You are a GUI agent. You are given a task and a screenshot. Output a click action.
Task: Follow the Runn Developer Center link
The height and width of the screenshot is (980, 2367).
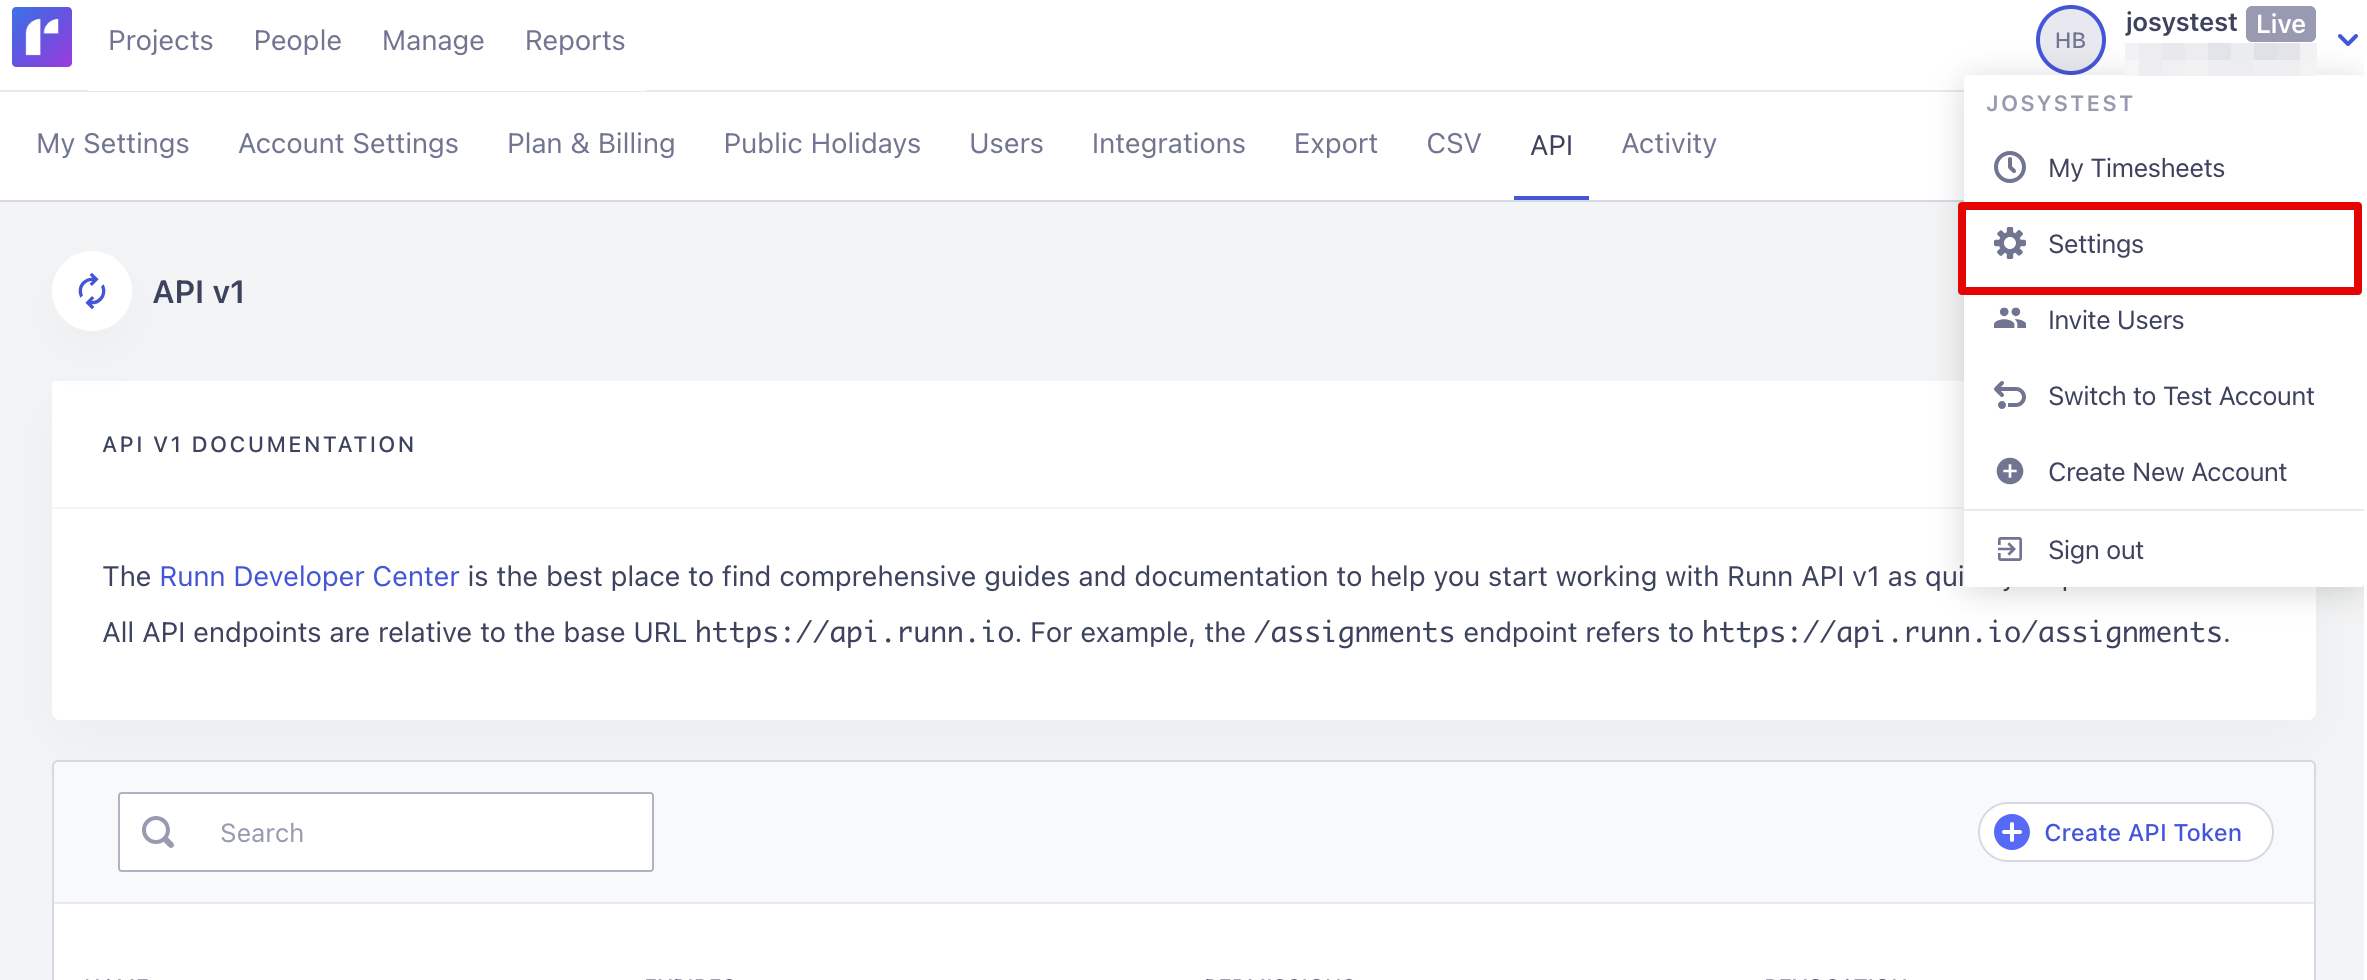click(309, 576)
